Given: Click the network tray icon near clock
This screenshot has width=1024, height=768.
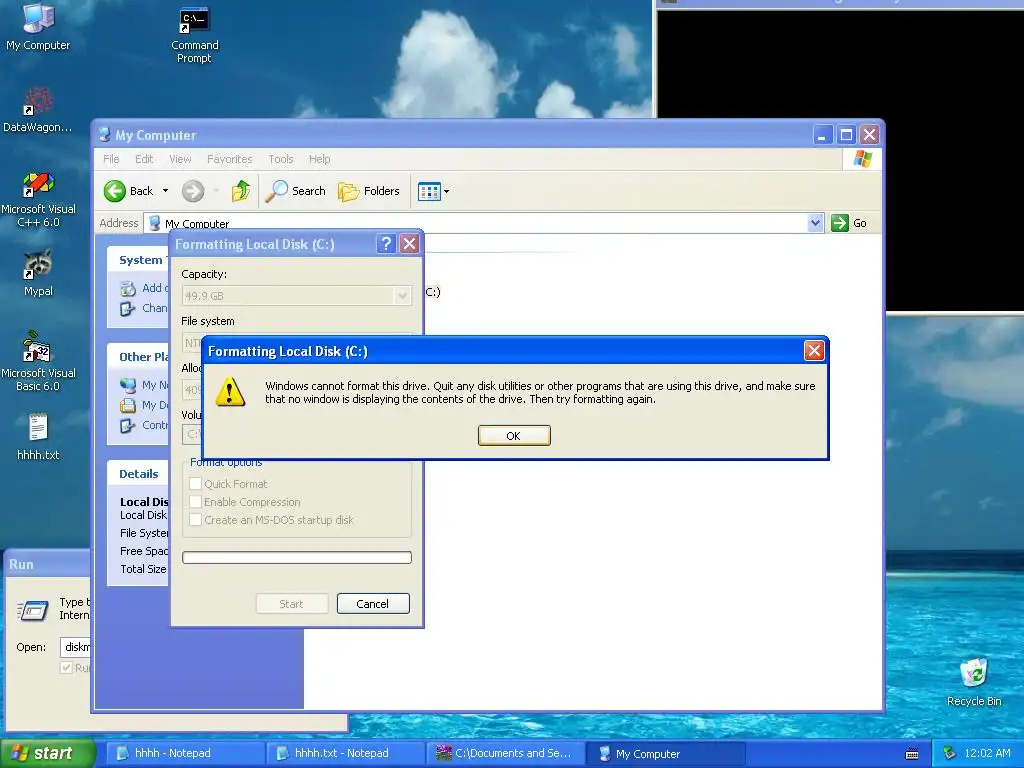Looking at the screenshot, I should click(949, 754).
